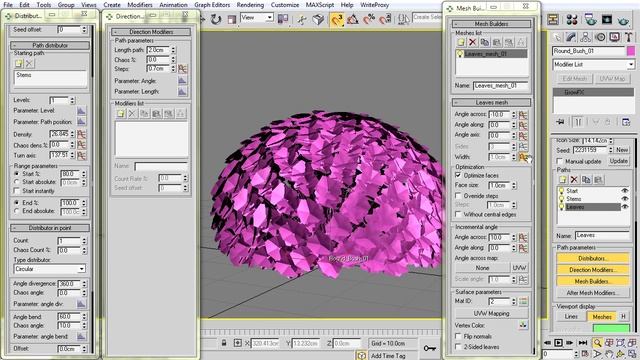Image resolution: width=640 pixels, height=360 pixels.
Task: Delete selected mesh in Meshes list
Action: (473, 42)
